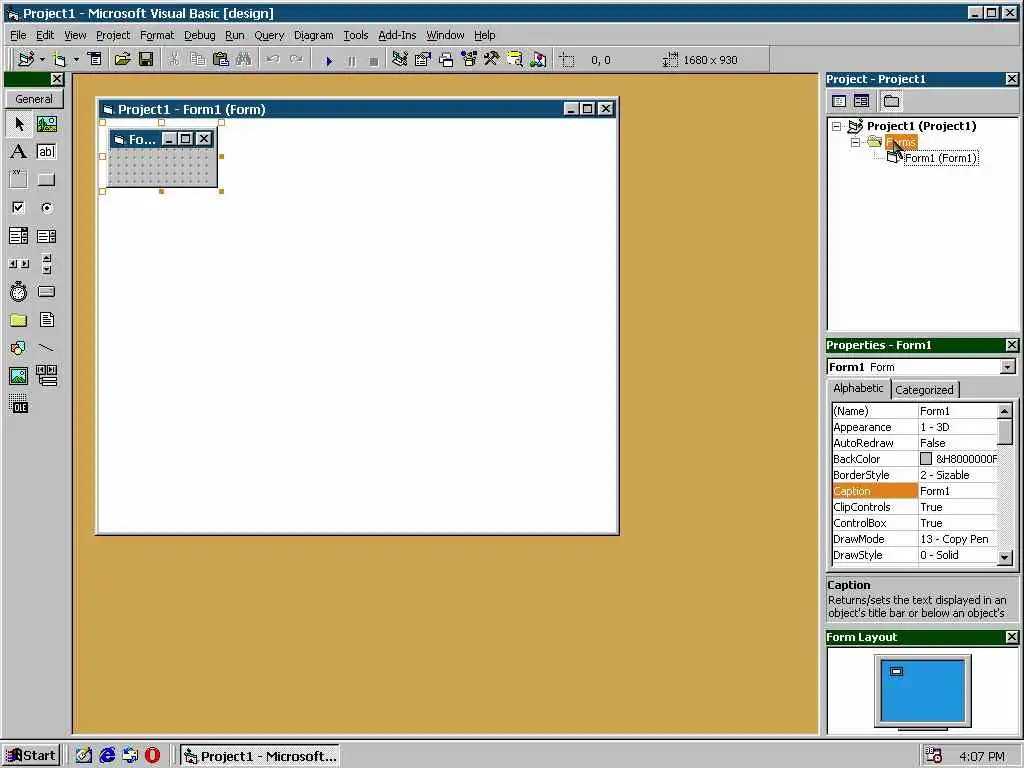1024x768 pixels.
Task: Toggle the Toolbox via hammer-wrench icon
Action: click(x=492, y=59)
